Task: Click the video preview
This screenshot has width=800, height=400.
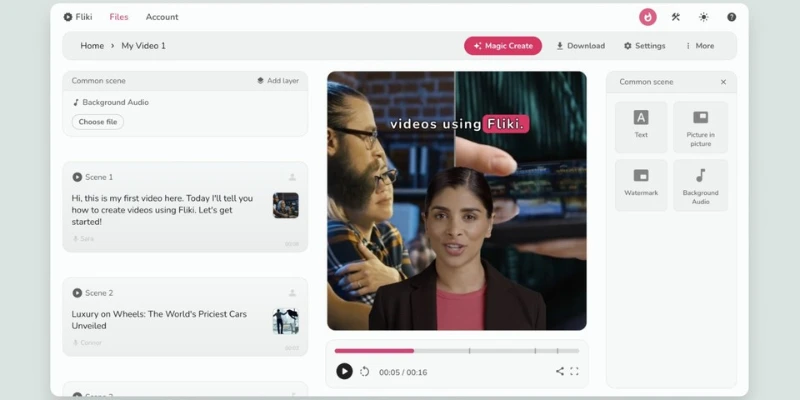Action: coord(457,201)
